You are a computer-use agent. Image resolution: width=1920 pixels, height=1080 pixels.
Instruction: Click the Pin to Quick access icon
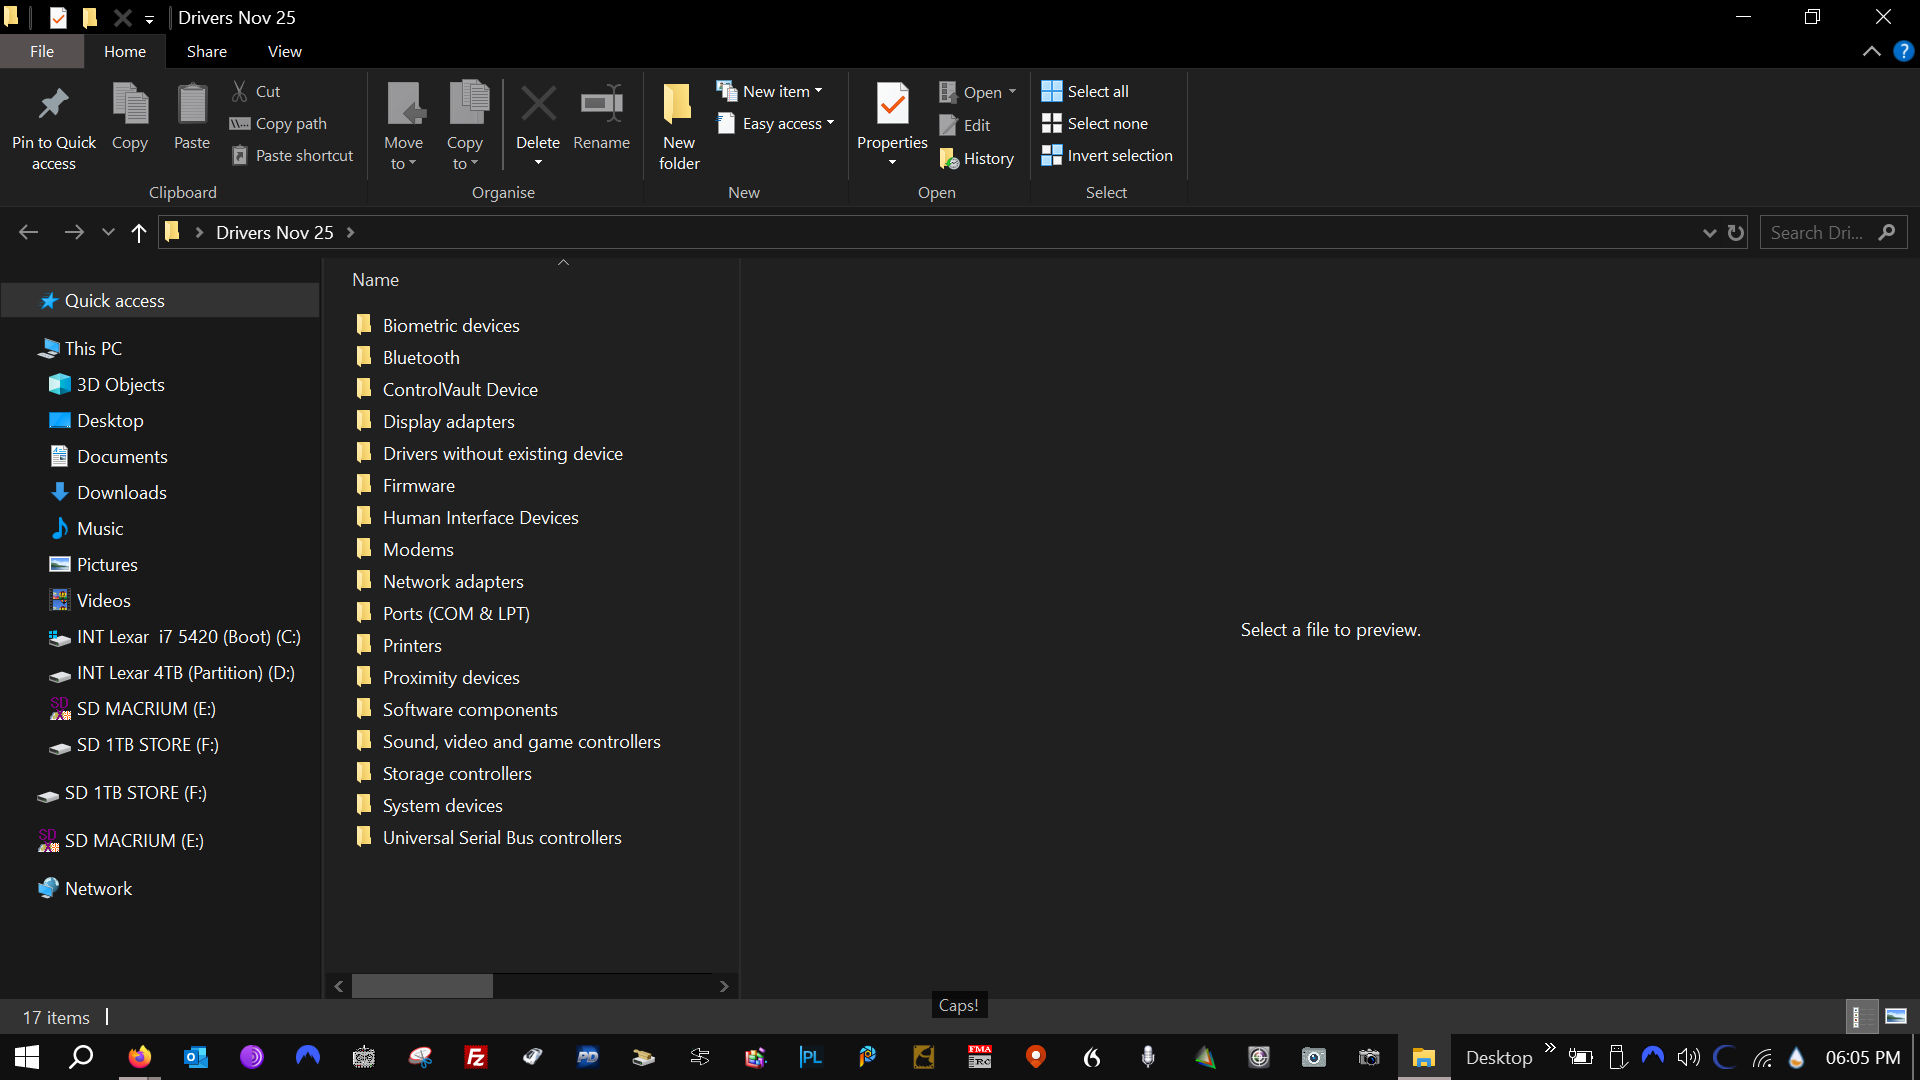54,104
